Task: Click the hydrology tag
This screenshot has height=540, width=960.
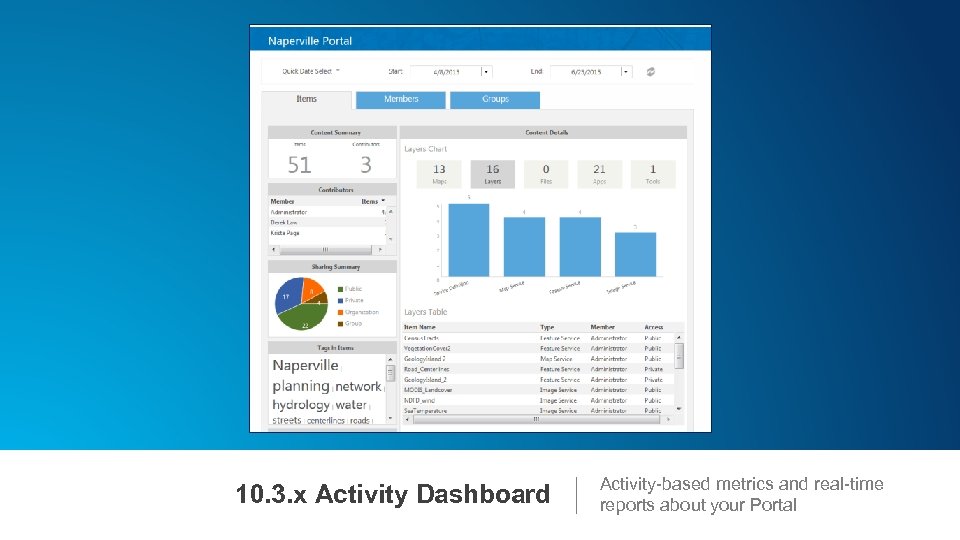Action: click(301, 405)
